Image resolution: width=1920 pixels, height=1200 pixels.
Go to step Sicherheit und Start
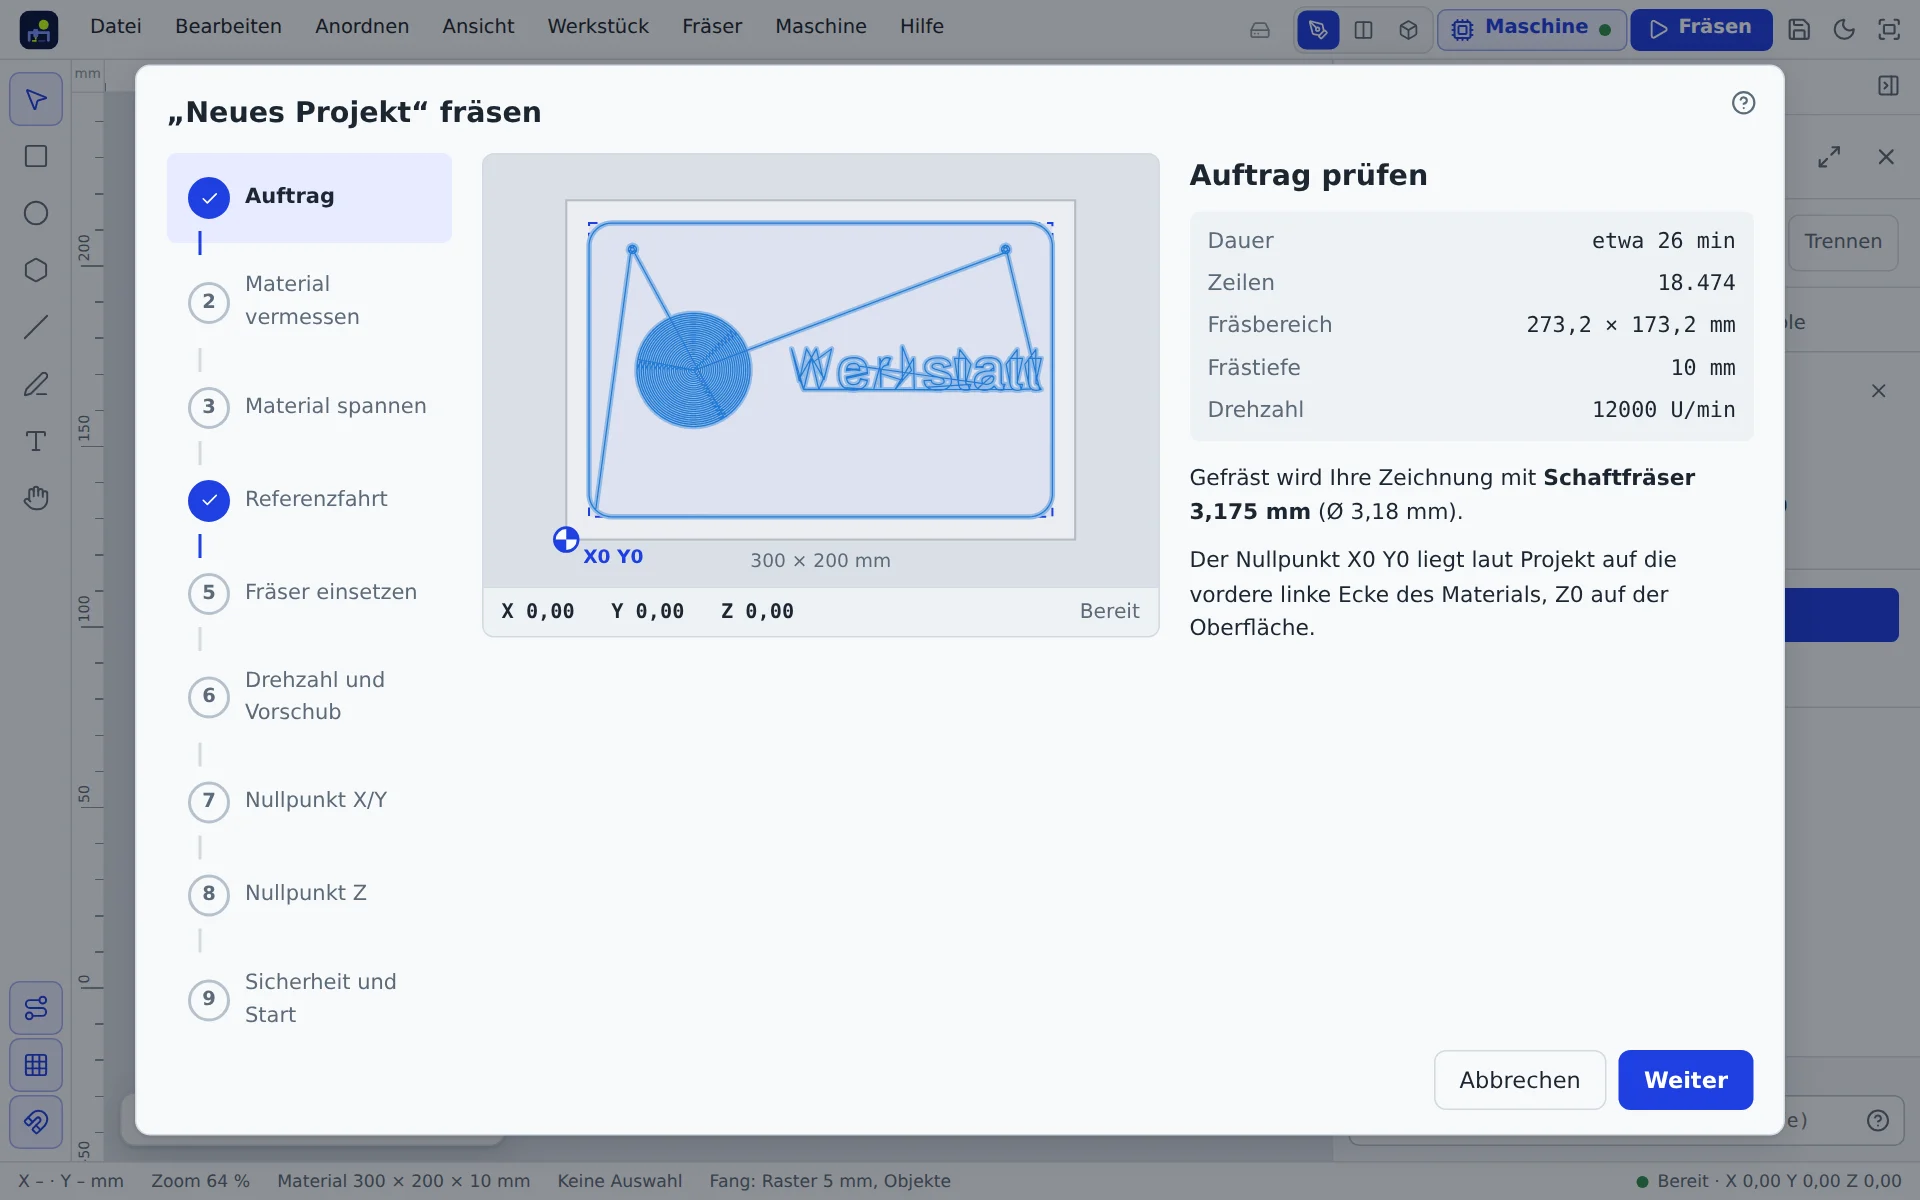point(309,998)
